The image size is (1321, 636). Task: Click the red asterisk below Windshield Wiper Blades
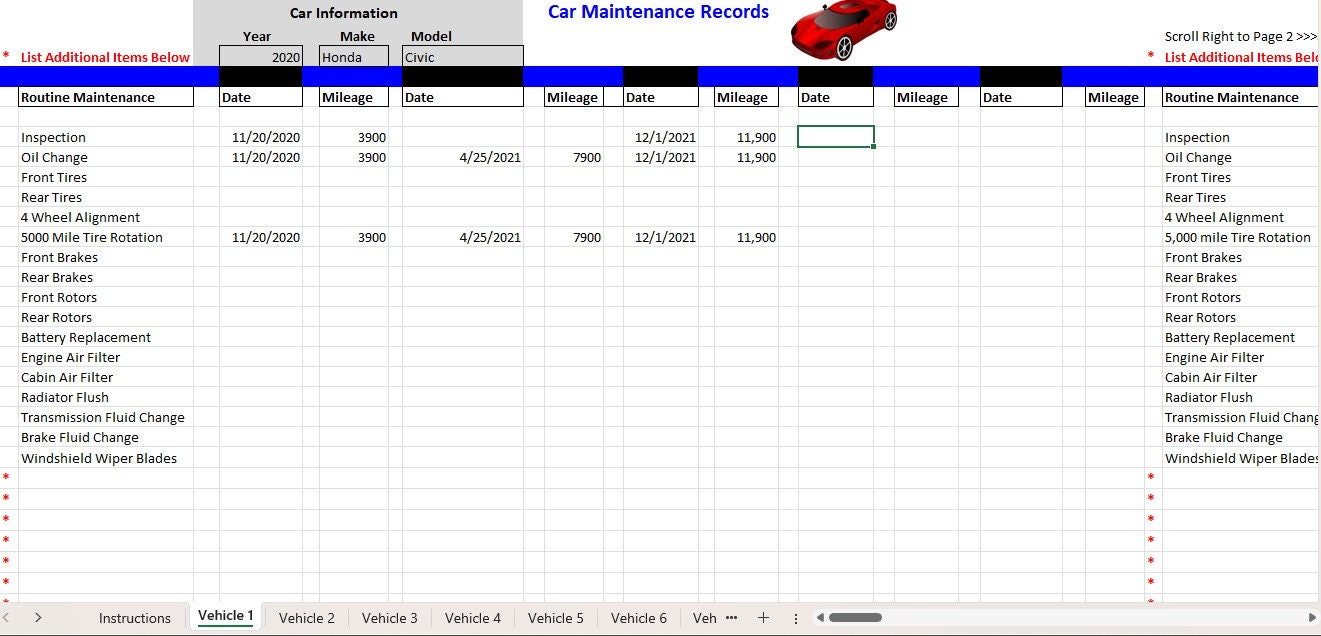coord(6,478)
